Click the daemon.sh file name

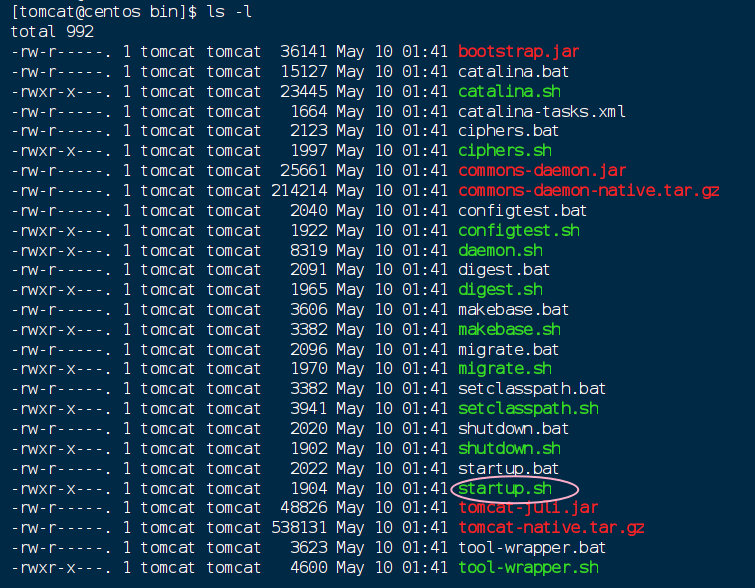[x=500, y=250]
